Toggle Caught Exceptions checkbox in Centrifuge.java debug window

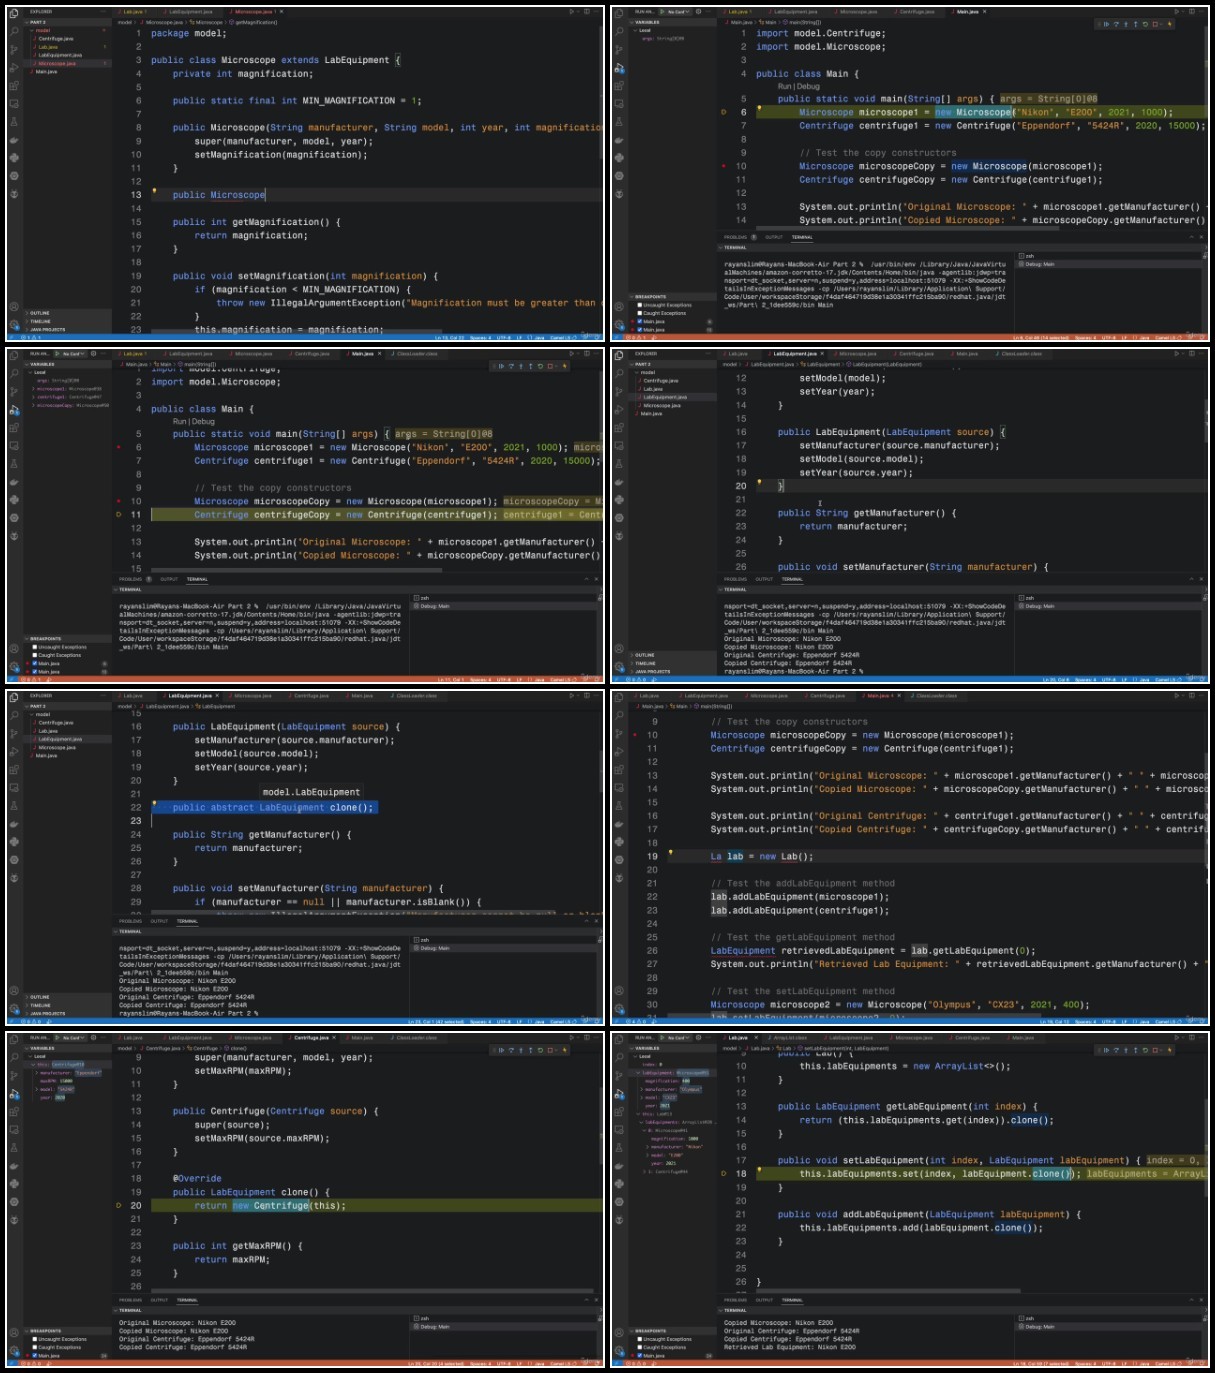[x=35, y=1347]
